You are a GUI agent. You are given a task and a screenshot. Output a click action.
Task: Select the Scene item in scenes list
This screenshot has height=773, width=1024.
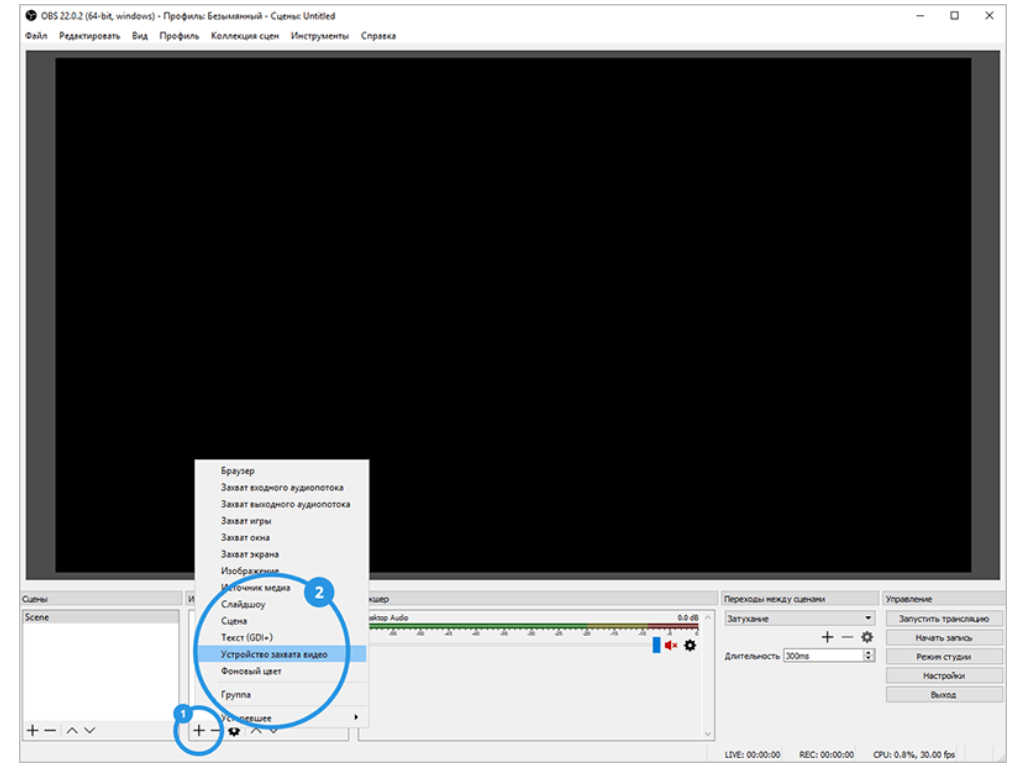pyautogui.click(x=101, y=618)
